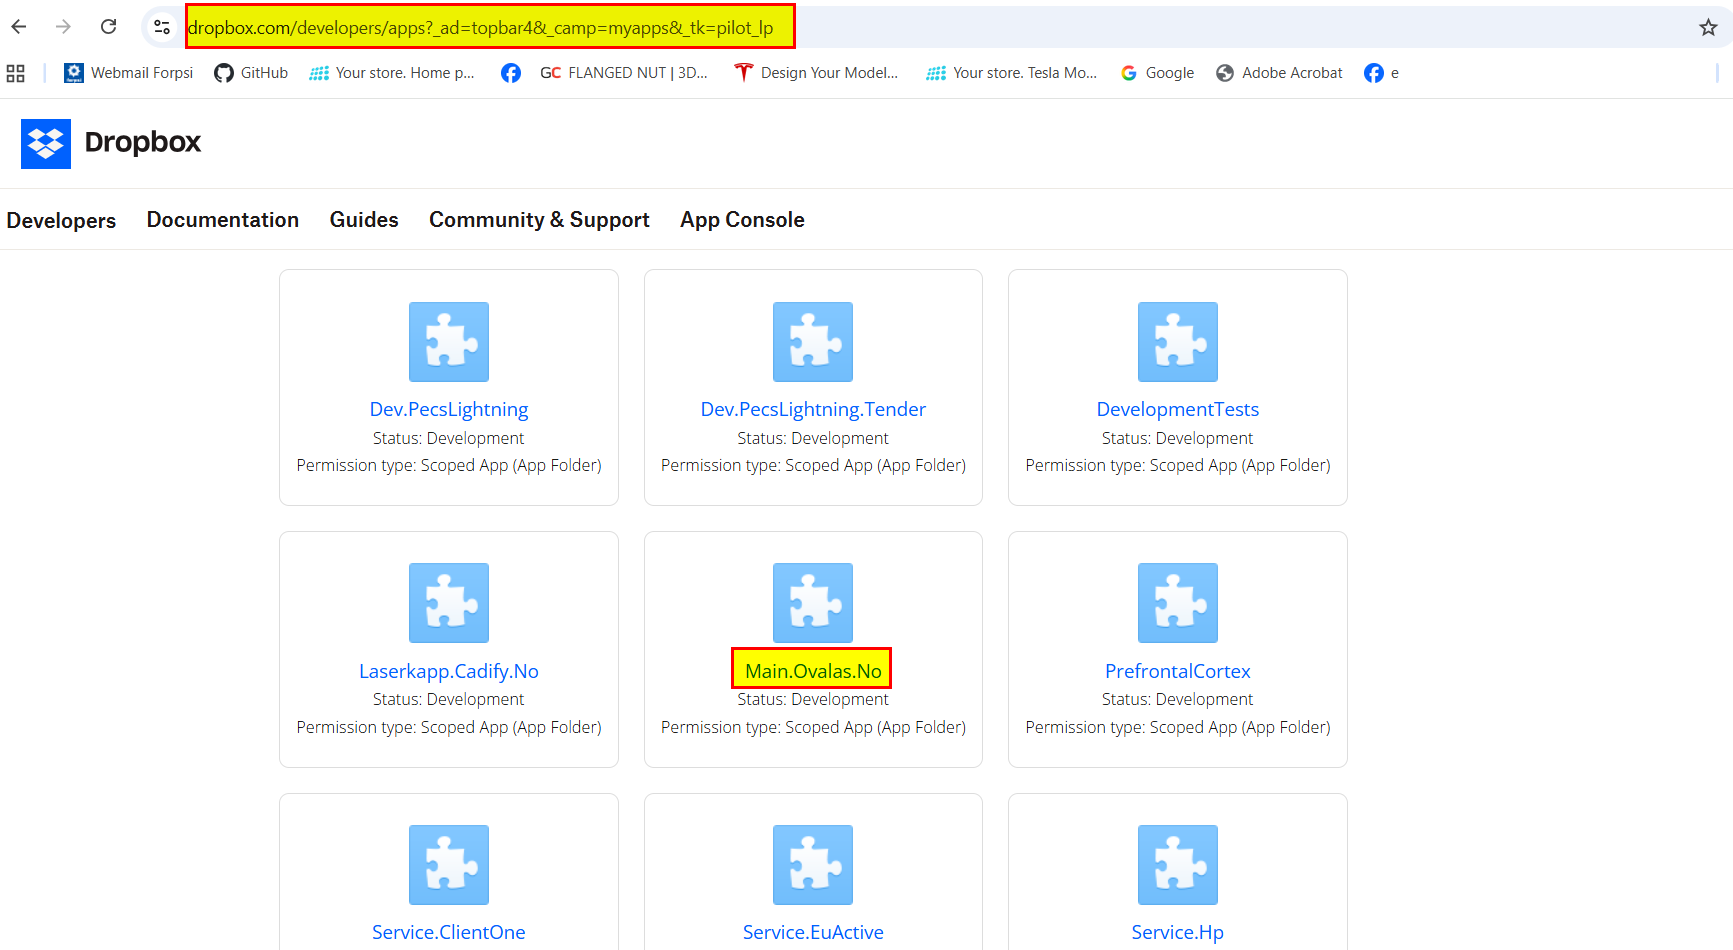Open the Main.Ovalas.No app link
The width and height of the screenshot is (1733, 950).
(x=813, y=671)
